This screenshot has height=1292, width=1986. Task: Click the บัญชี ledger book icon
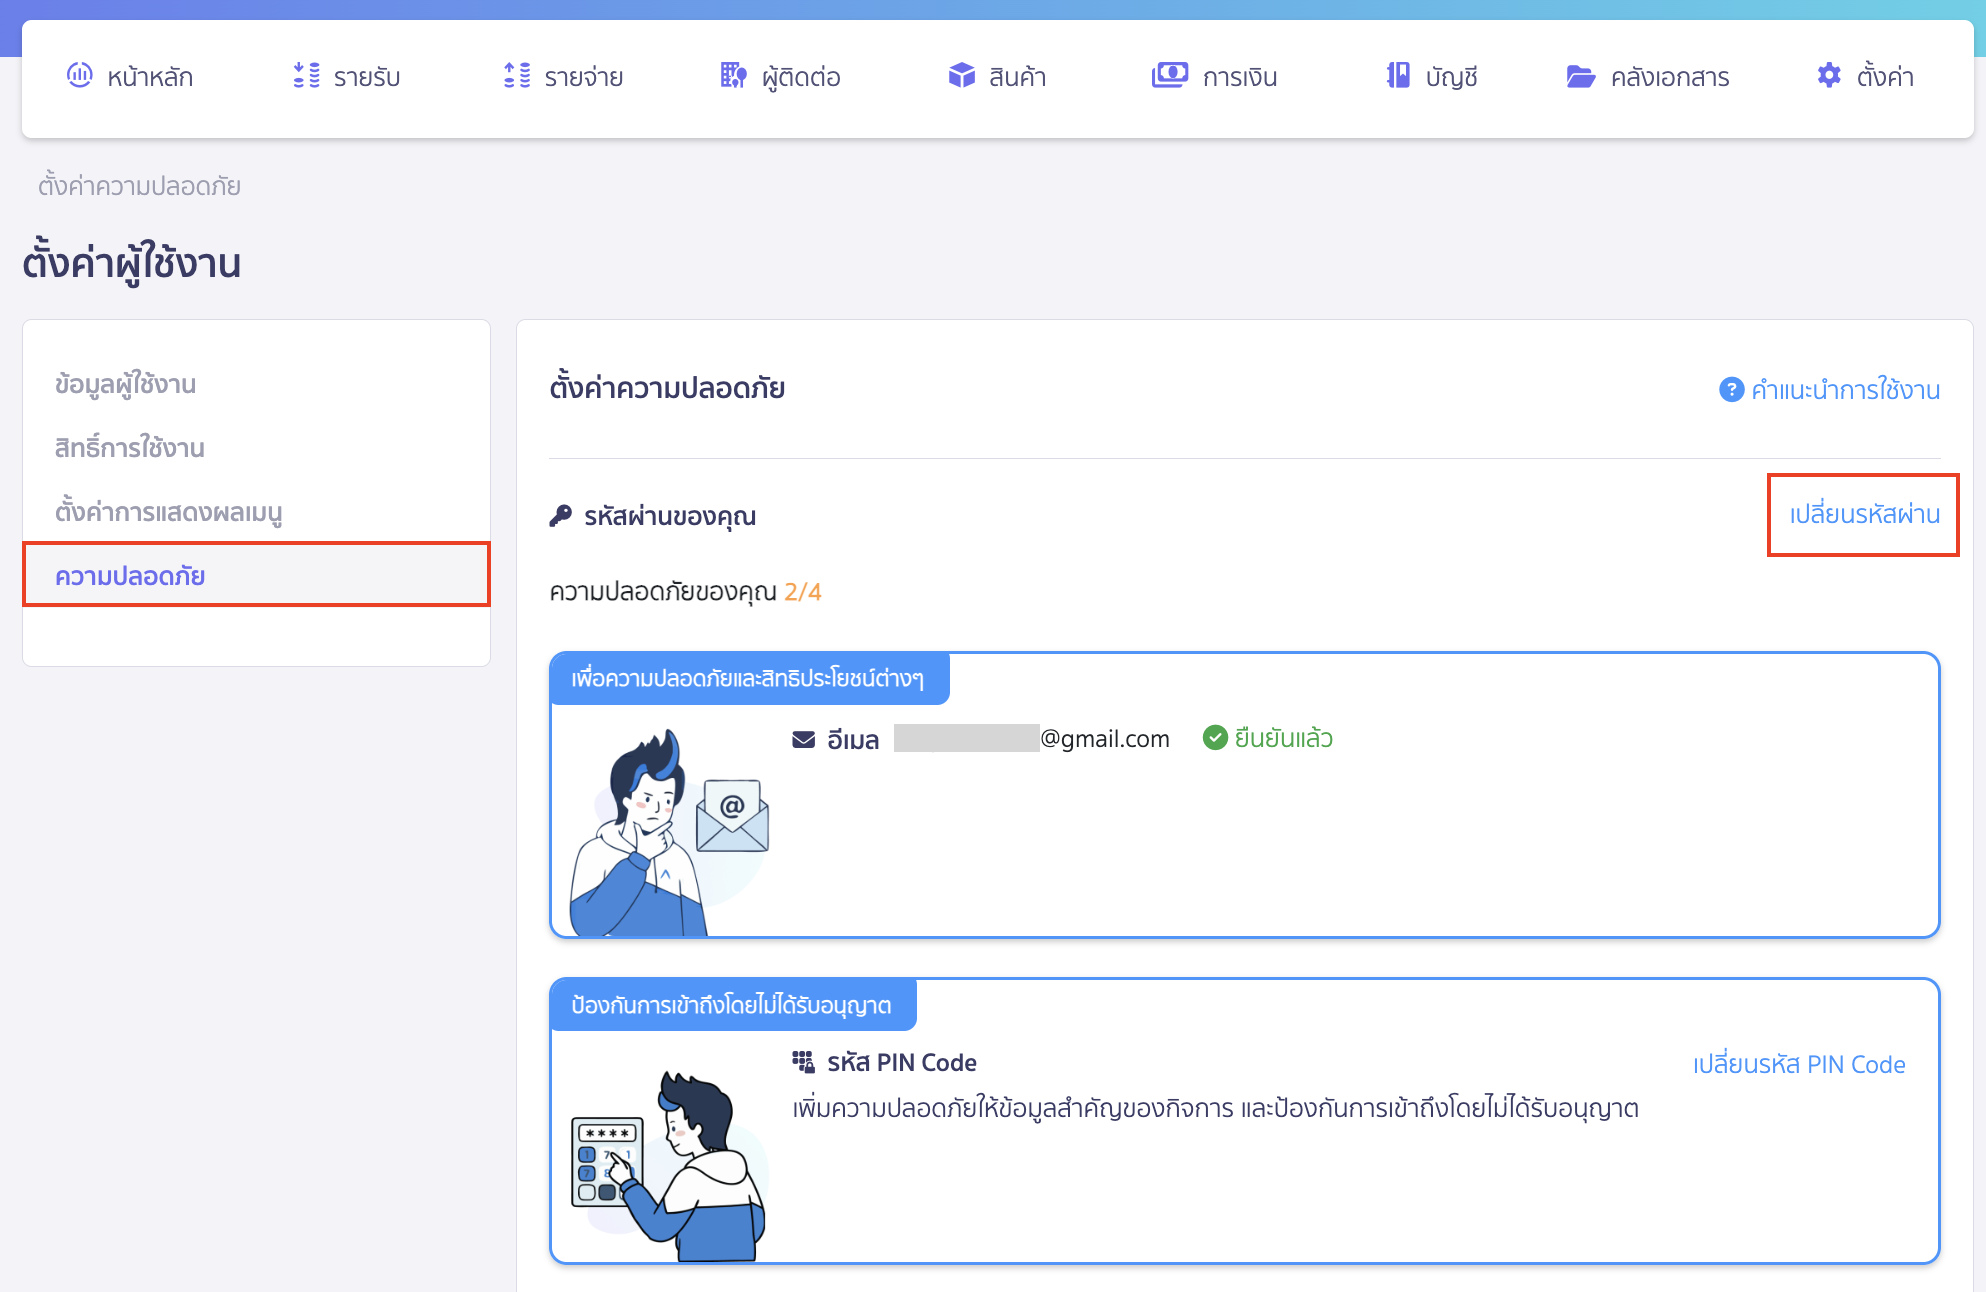[x=1400, y=75]
